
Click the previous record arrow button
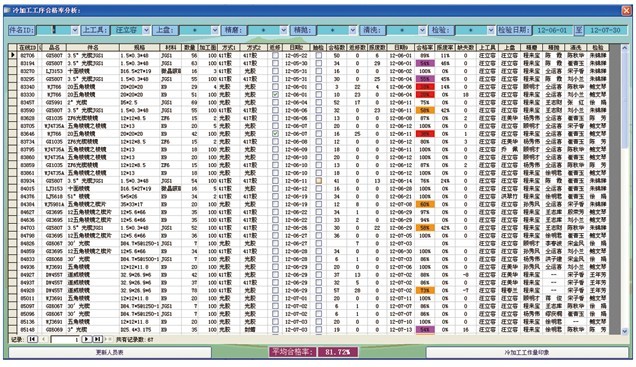pyautogui.click(x=44, y=339)
